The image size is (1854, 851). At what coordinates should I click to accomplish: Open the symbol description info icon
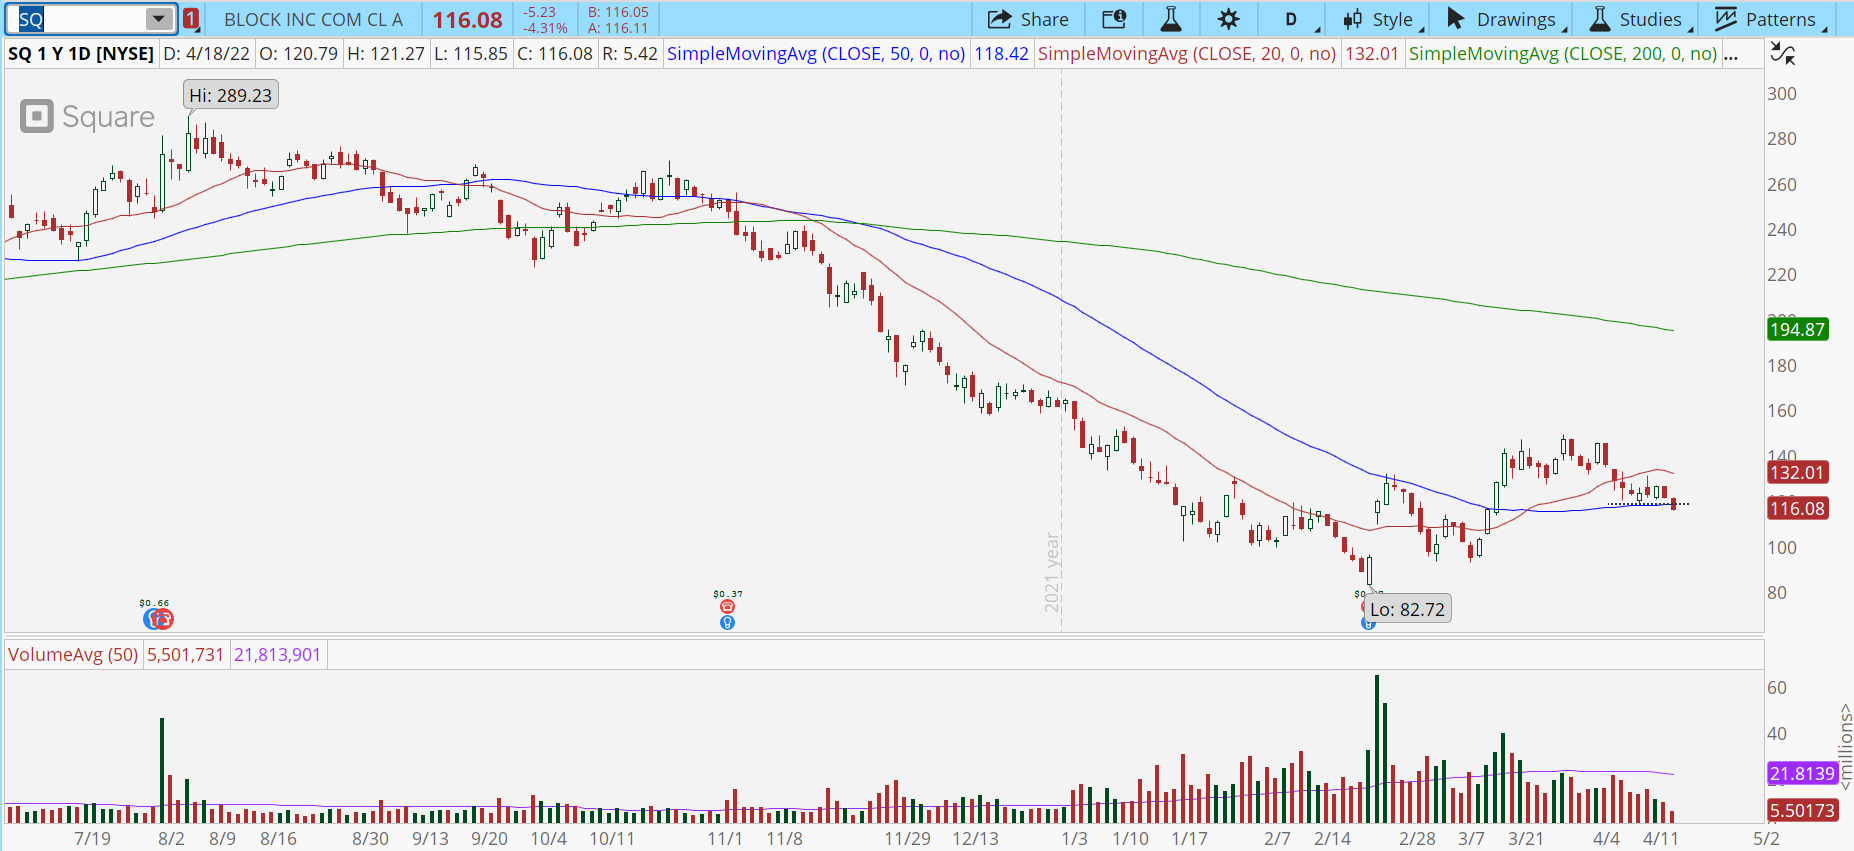pyautogui.click(x=1114, y=19)
